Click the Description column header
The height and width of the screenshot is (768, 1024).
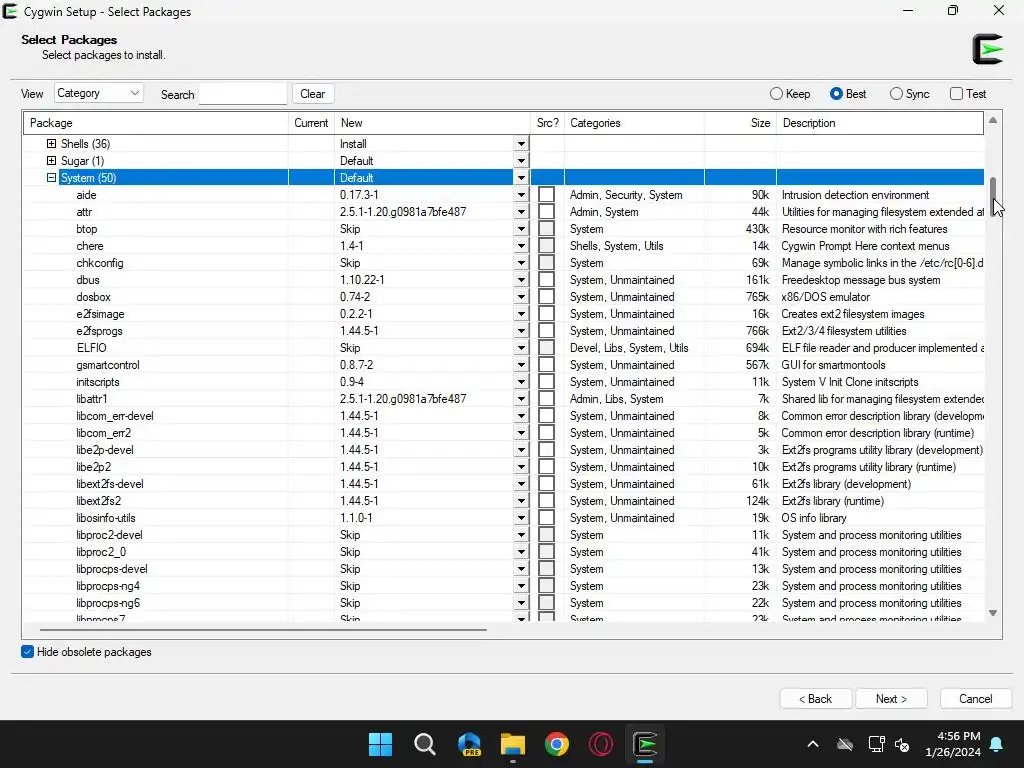pos(880,123)
